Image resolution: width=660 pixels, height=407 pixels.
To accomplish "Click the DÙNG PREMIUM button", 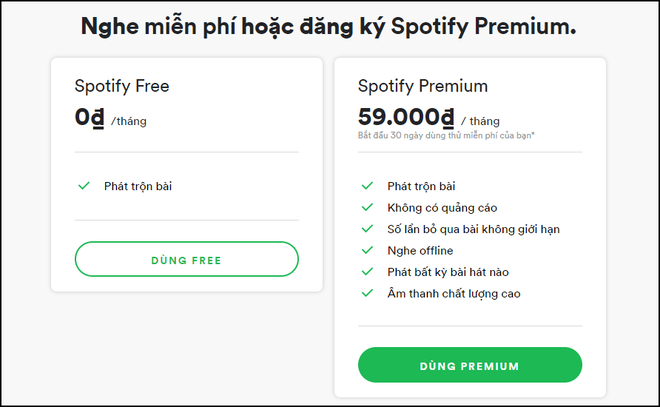I will [469, 365].
